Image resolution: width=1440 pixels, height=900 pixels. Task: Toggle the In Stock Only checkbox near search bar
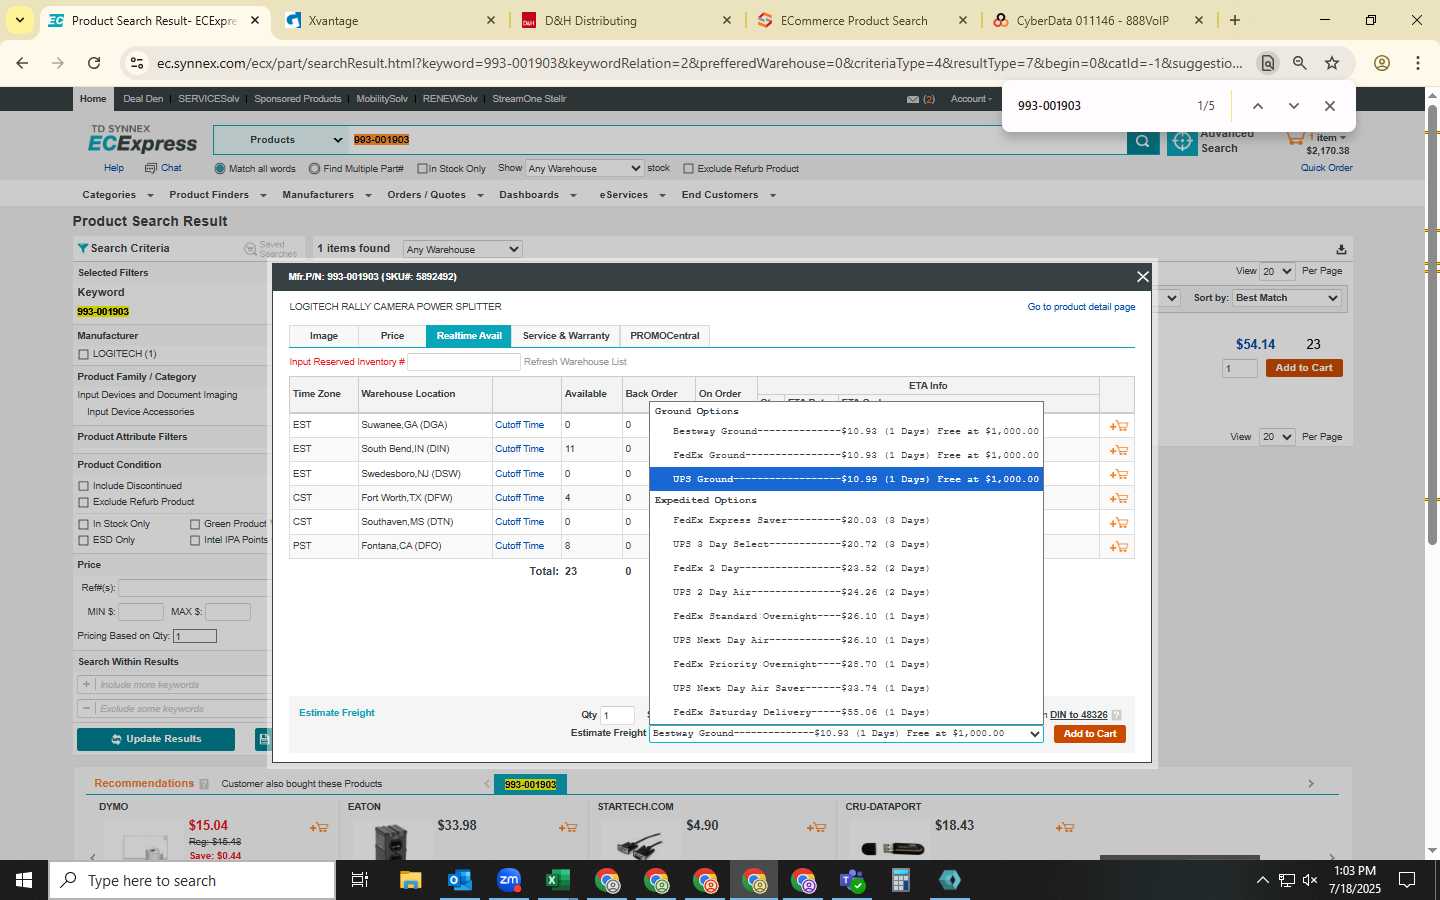pyautogui.click(x=422, y=169)
